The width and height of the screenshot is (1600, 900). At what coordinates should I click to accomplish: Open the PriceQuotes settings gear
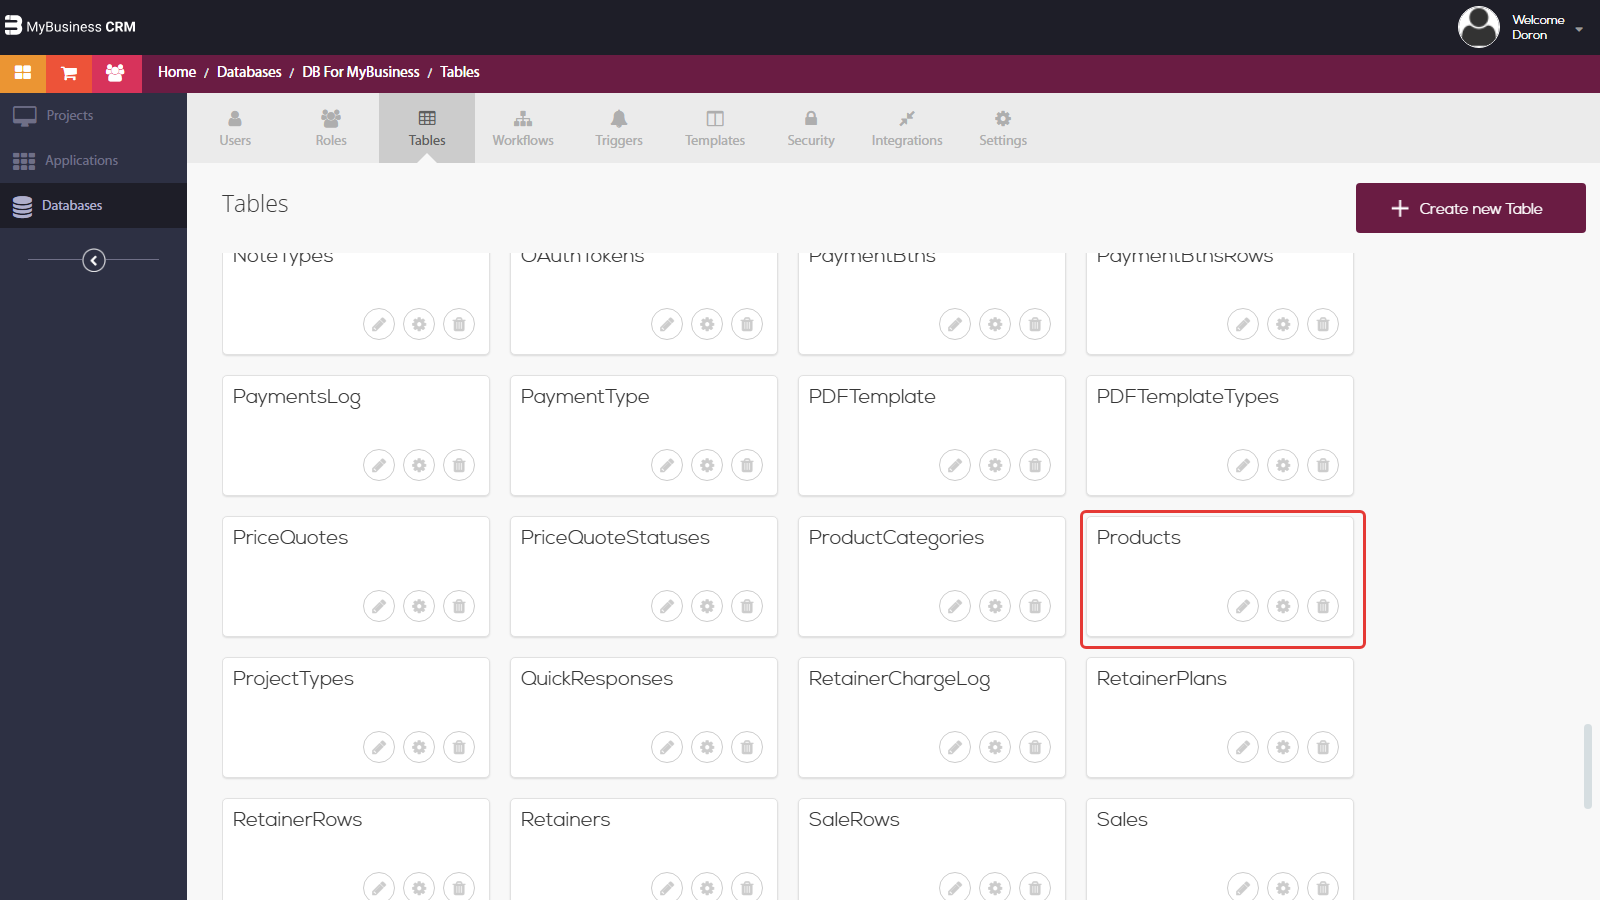tap(419, 606)
